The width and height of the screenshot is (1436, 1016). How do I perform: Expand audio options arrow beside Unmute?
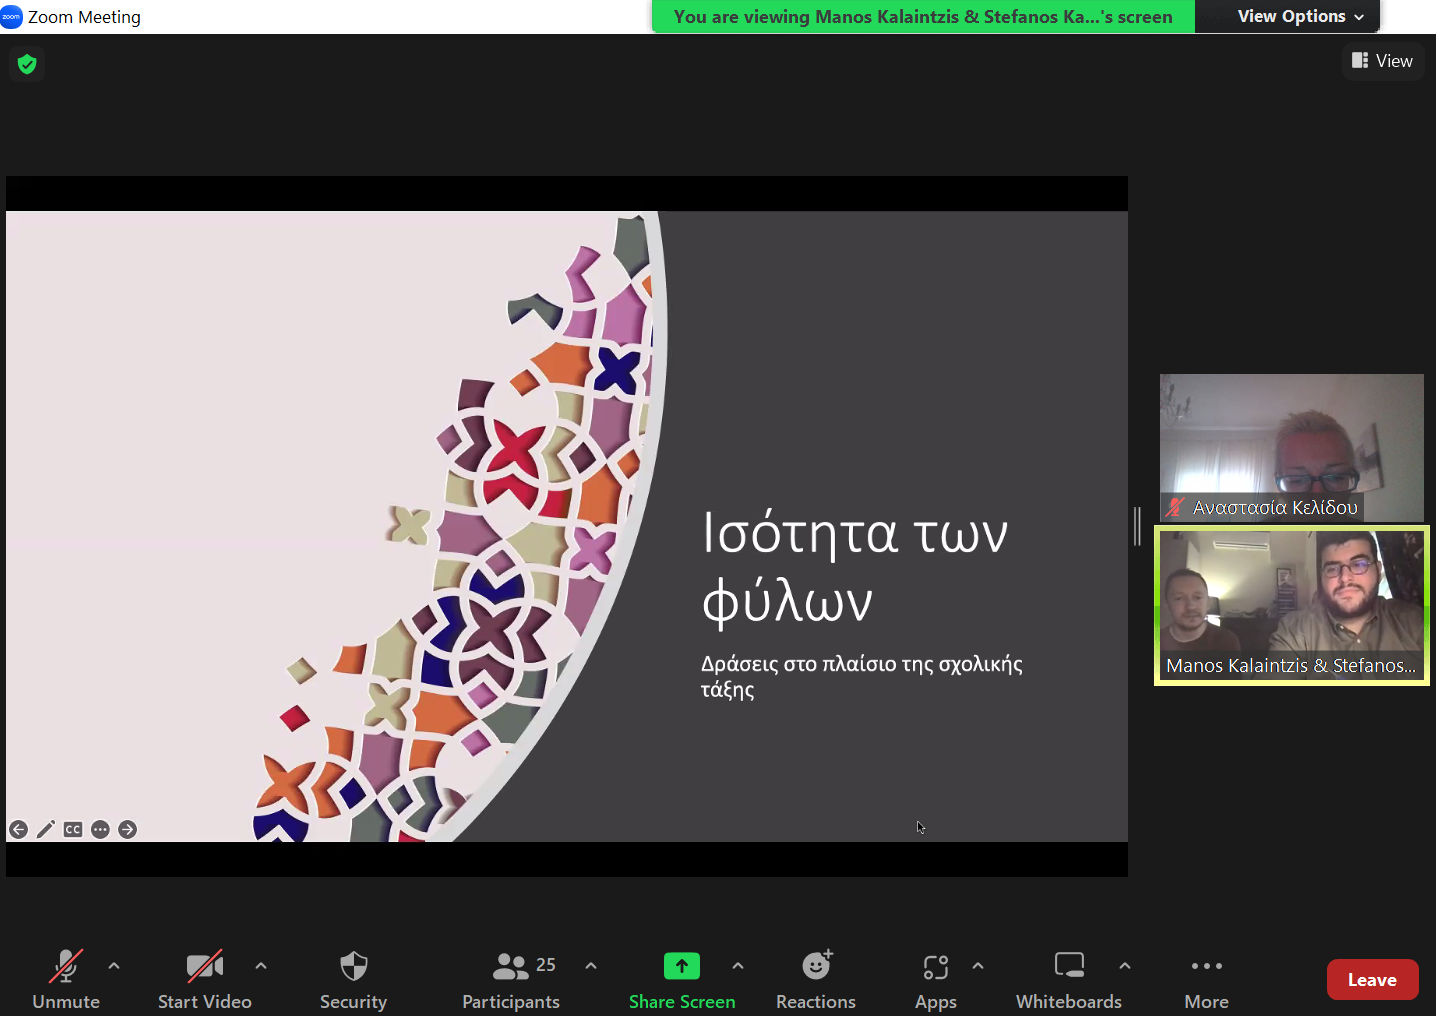click(x=114, y=966)
